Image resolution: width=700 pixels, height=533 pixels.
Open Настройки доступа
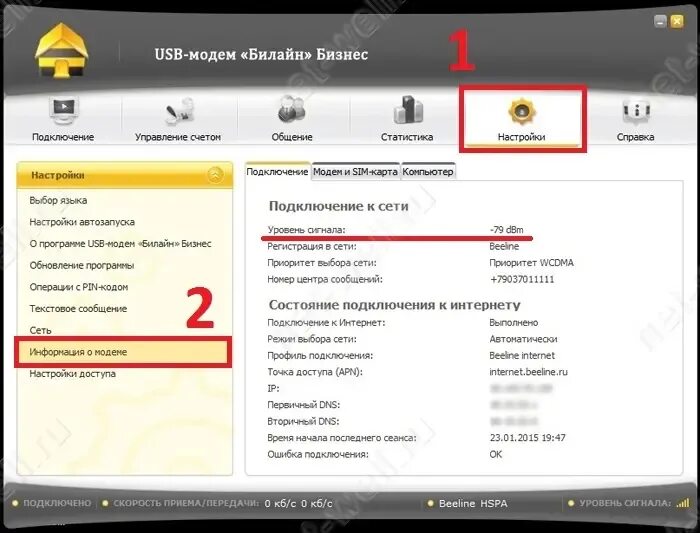(x=72, y=374)
